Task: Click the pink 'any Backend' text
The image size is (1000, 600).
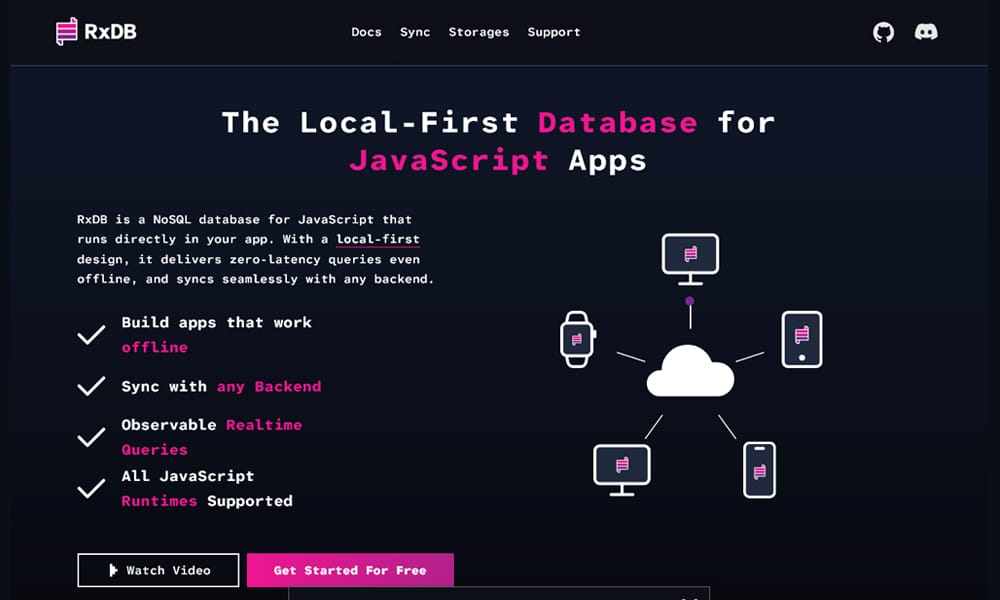Action: [269, 386]
